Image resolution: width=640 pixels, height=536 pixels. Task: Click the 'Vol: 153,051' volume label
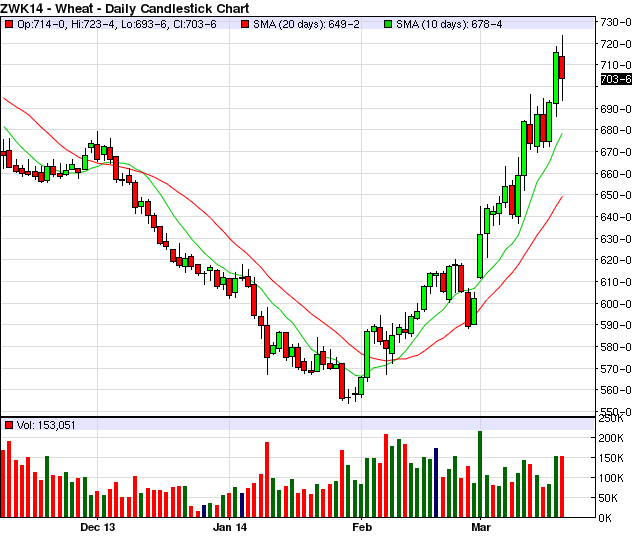tap(46, 425)
